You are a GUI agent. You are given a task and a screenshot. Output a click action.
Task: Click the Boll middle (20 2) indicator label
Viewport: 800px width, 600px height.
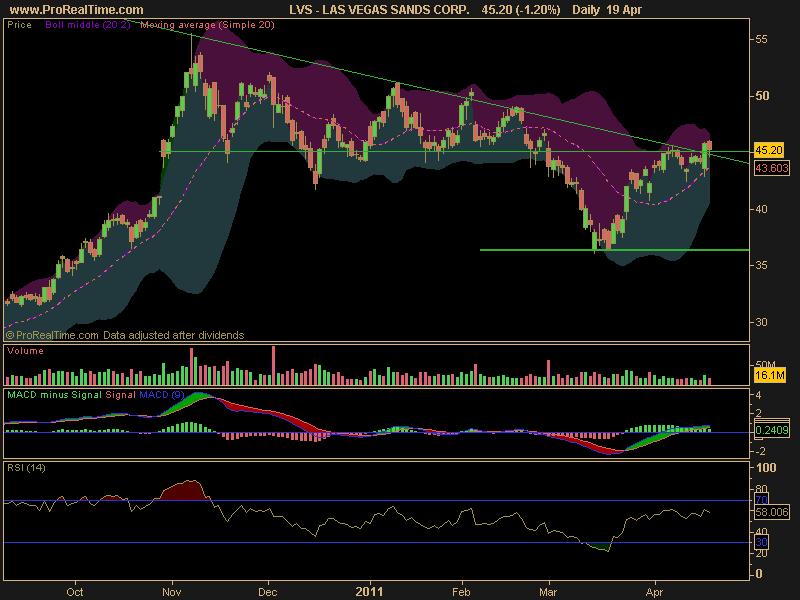coord(88,25)
